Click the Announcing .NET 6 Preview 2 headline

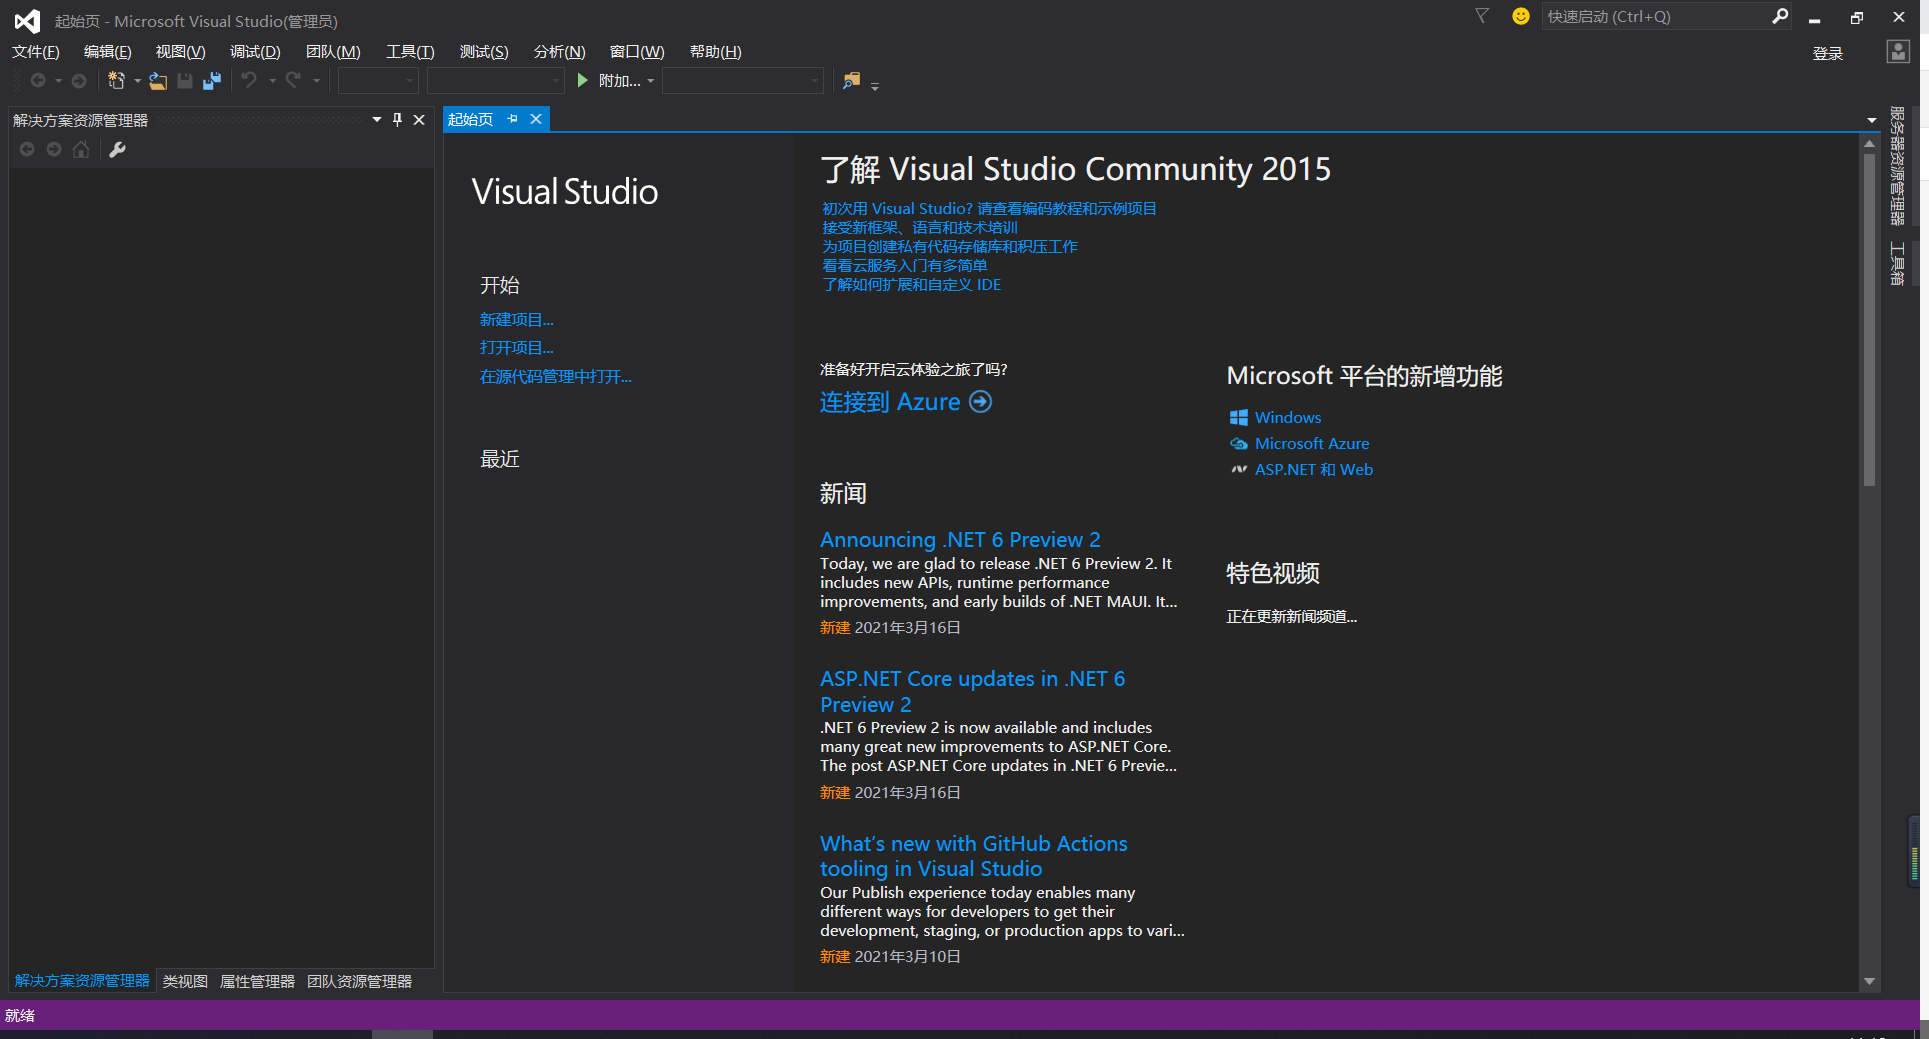tap(960, 539)
